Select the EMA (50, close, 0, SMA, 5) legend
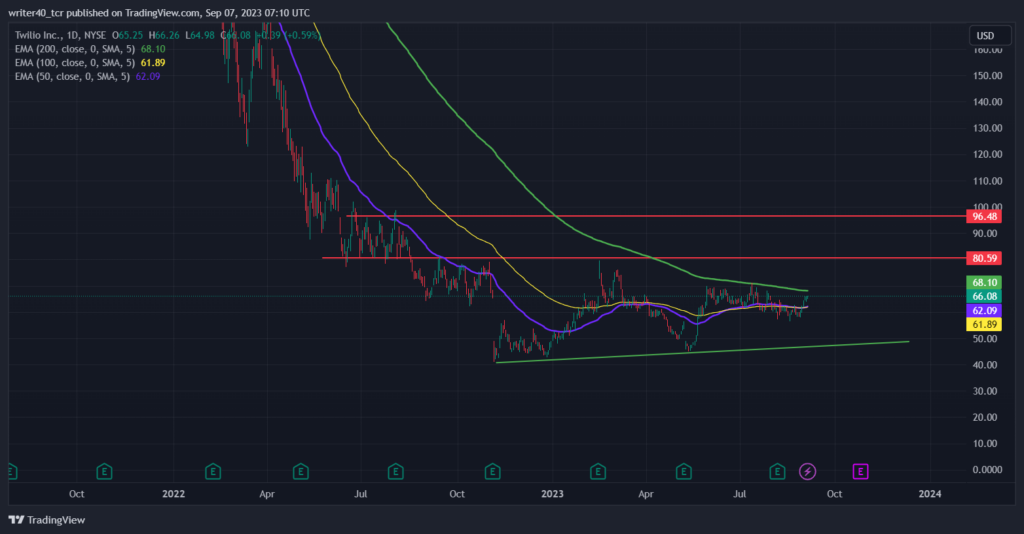Viewport: 1024px width, 534px height. click(72, 76)
